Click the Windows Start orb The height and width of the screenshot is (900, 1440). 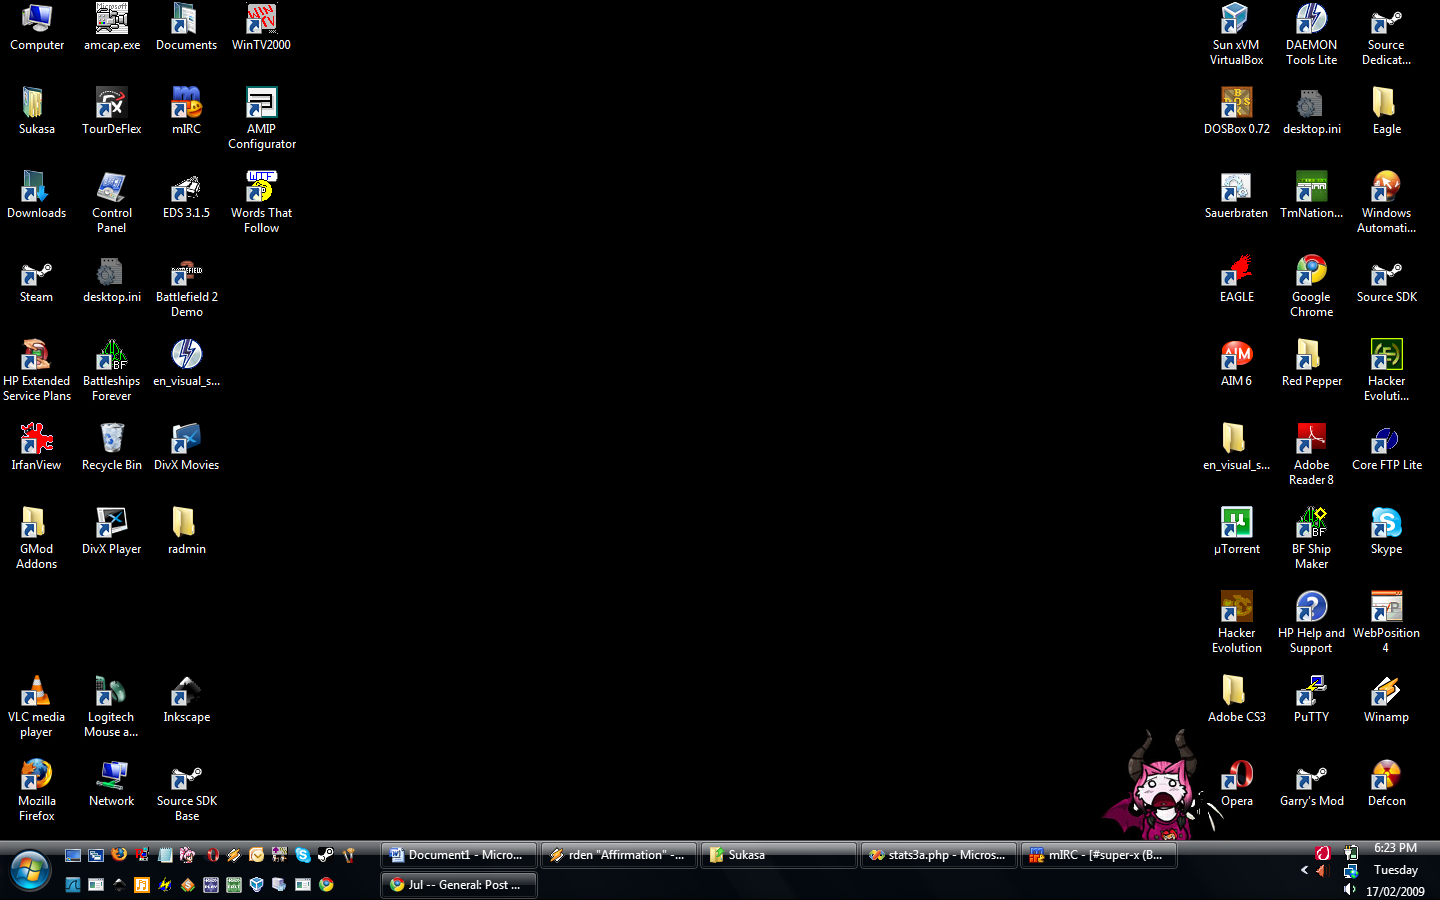[29, 871]
